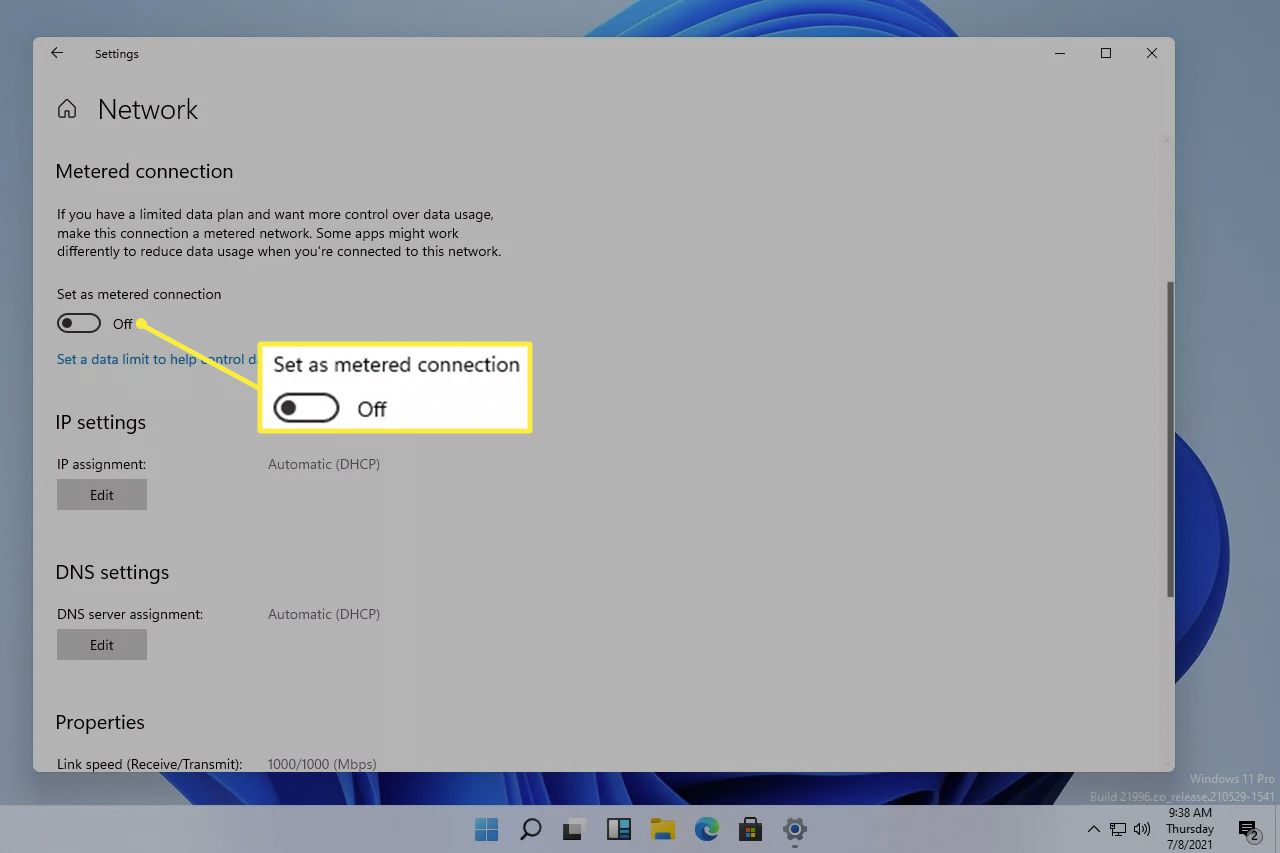Toggle Set as metered connection switch

[x=79, y=323]
